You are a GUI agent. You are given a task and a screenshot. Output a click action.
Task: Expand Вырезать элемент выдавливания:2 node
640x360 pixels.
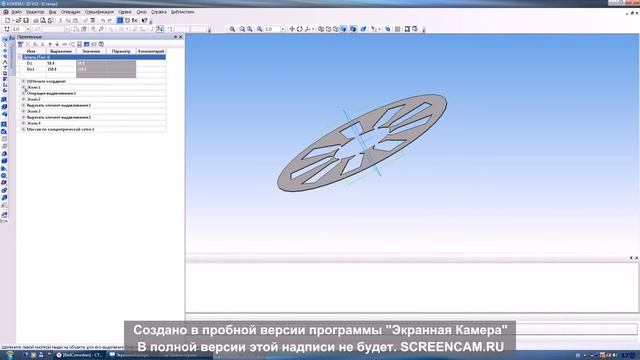click(24, 117)
